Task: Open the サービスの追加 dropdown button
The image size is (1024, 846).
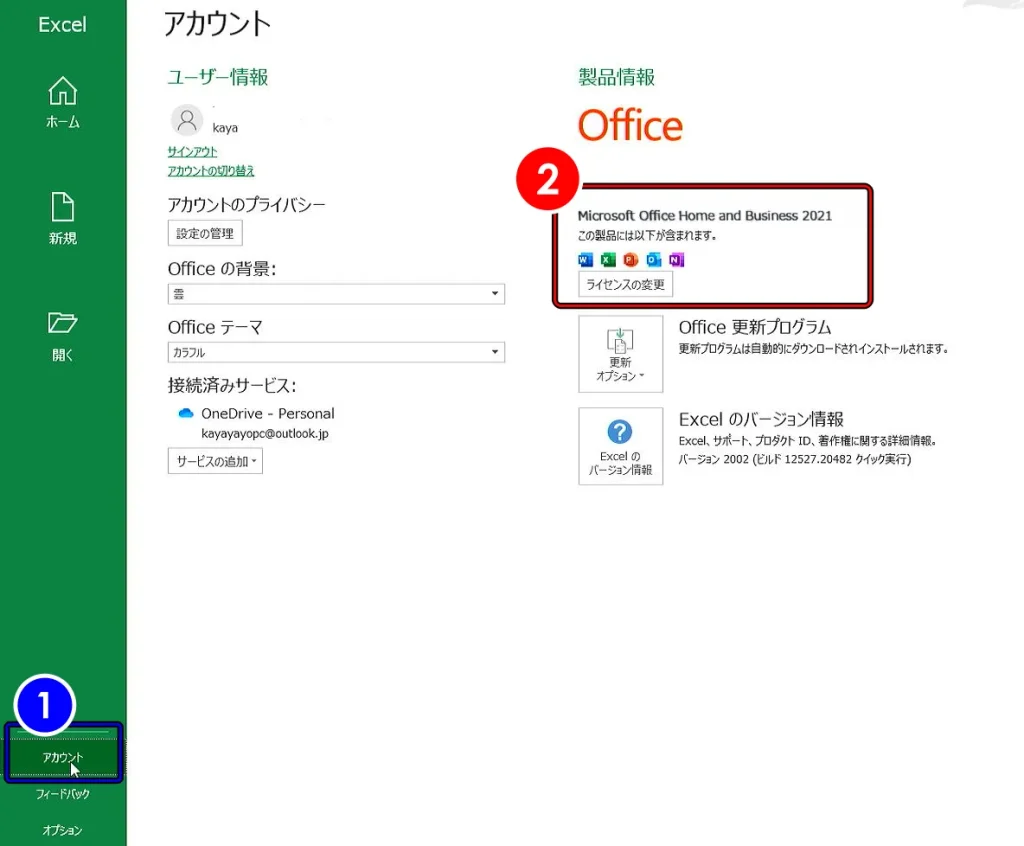Action: point(216,461)
